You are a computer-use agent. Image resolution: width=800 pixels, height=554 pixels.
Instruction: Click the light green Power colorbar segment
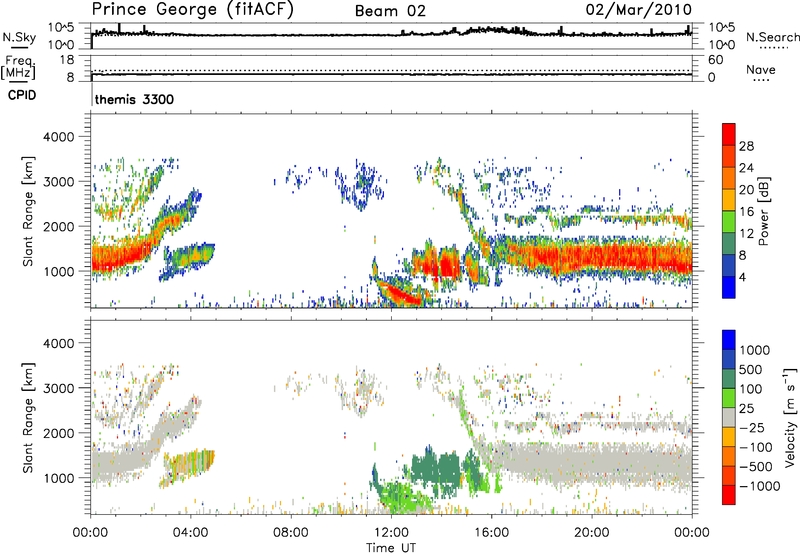click(x=729, y=221)
